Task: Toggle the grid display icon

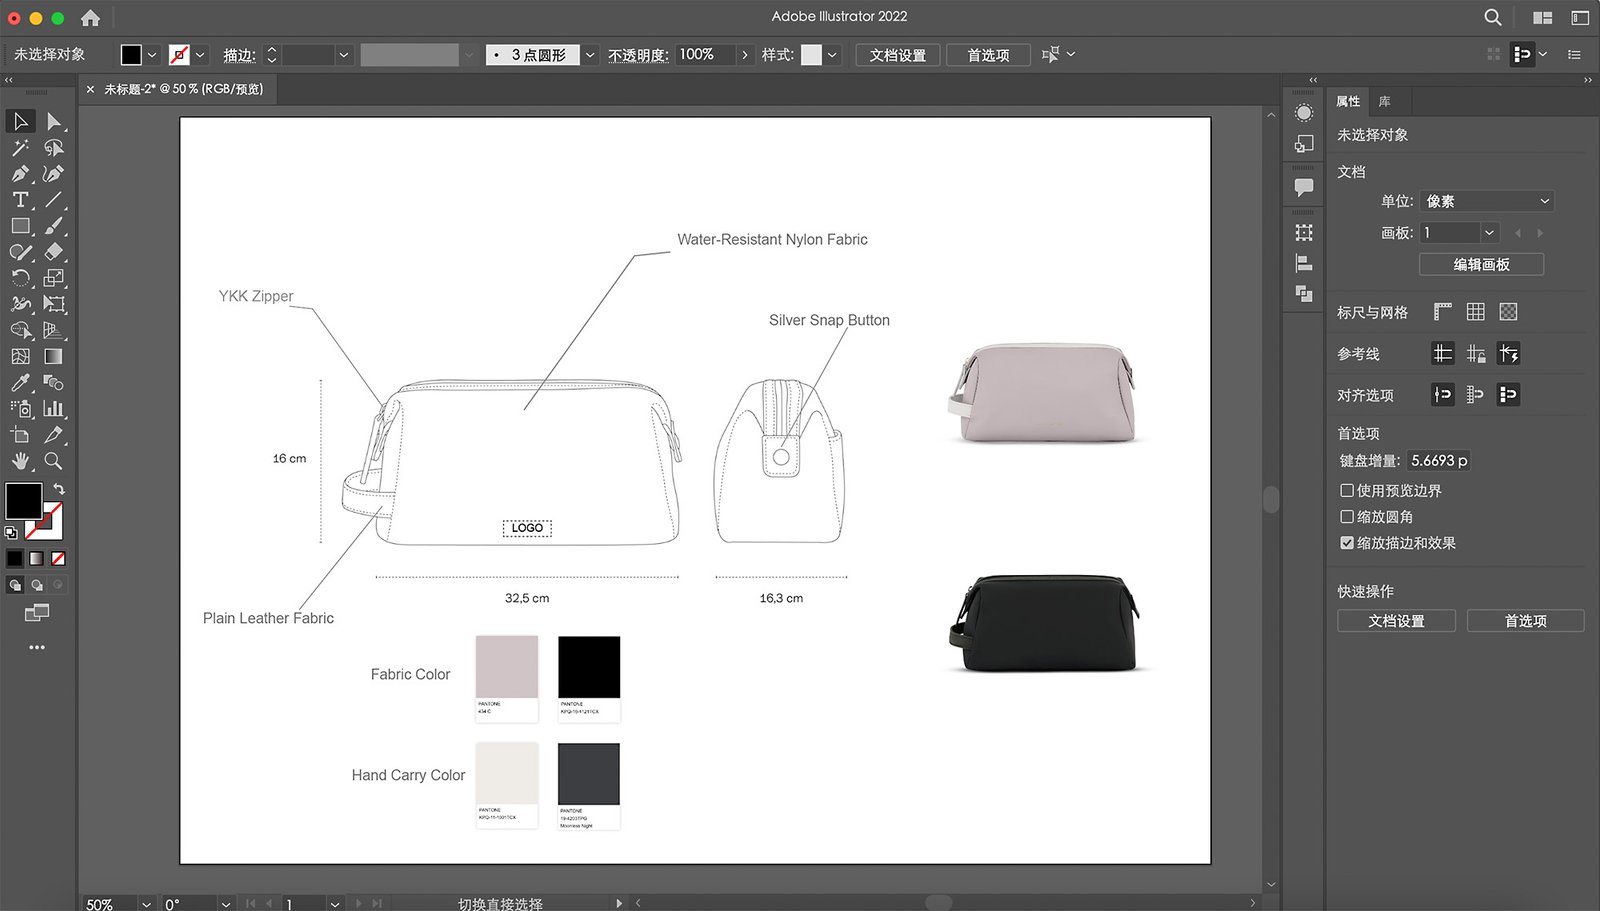Action: pos(1475,312)
